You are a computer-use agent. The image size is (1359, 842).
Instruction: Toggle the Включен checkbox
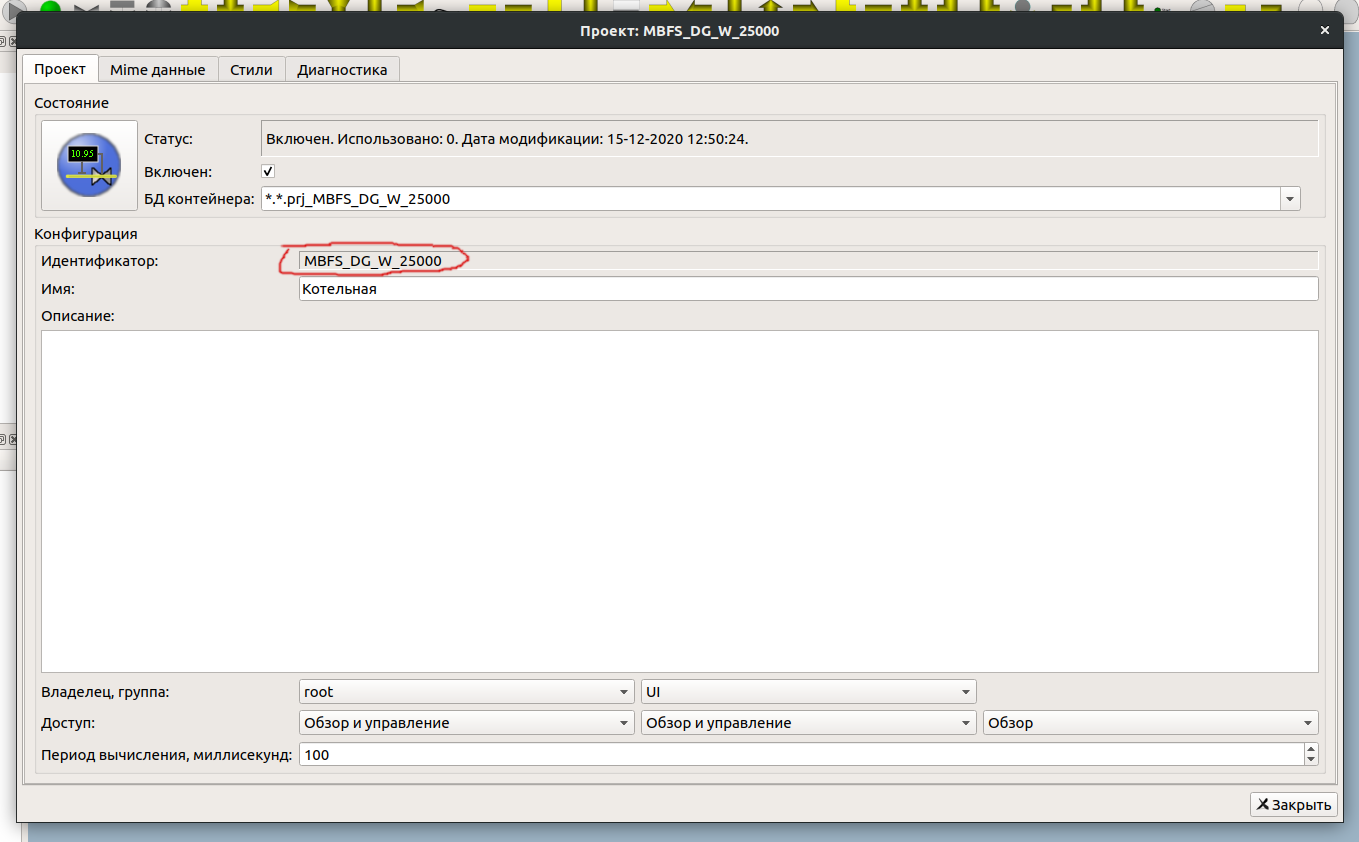pyautogui.click(x=268, y=171)
